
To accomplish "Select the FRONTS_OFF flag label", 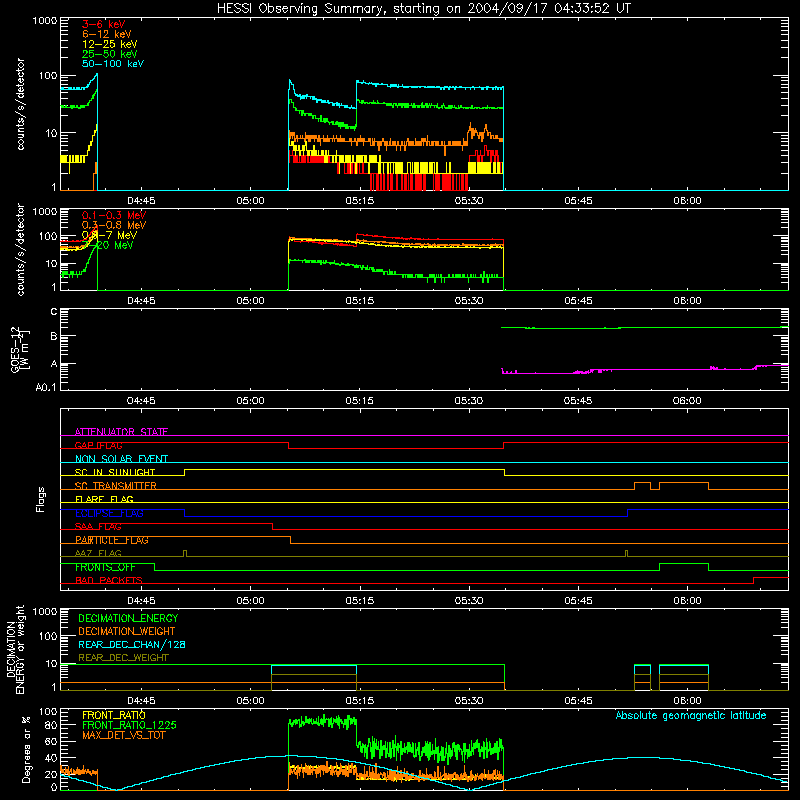I will pos(105,567).
